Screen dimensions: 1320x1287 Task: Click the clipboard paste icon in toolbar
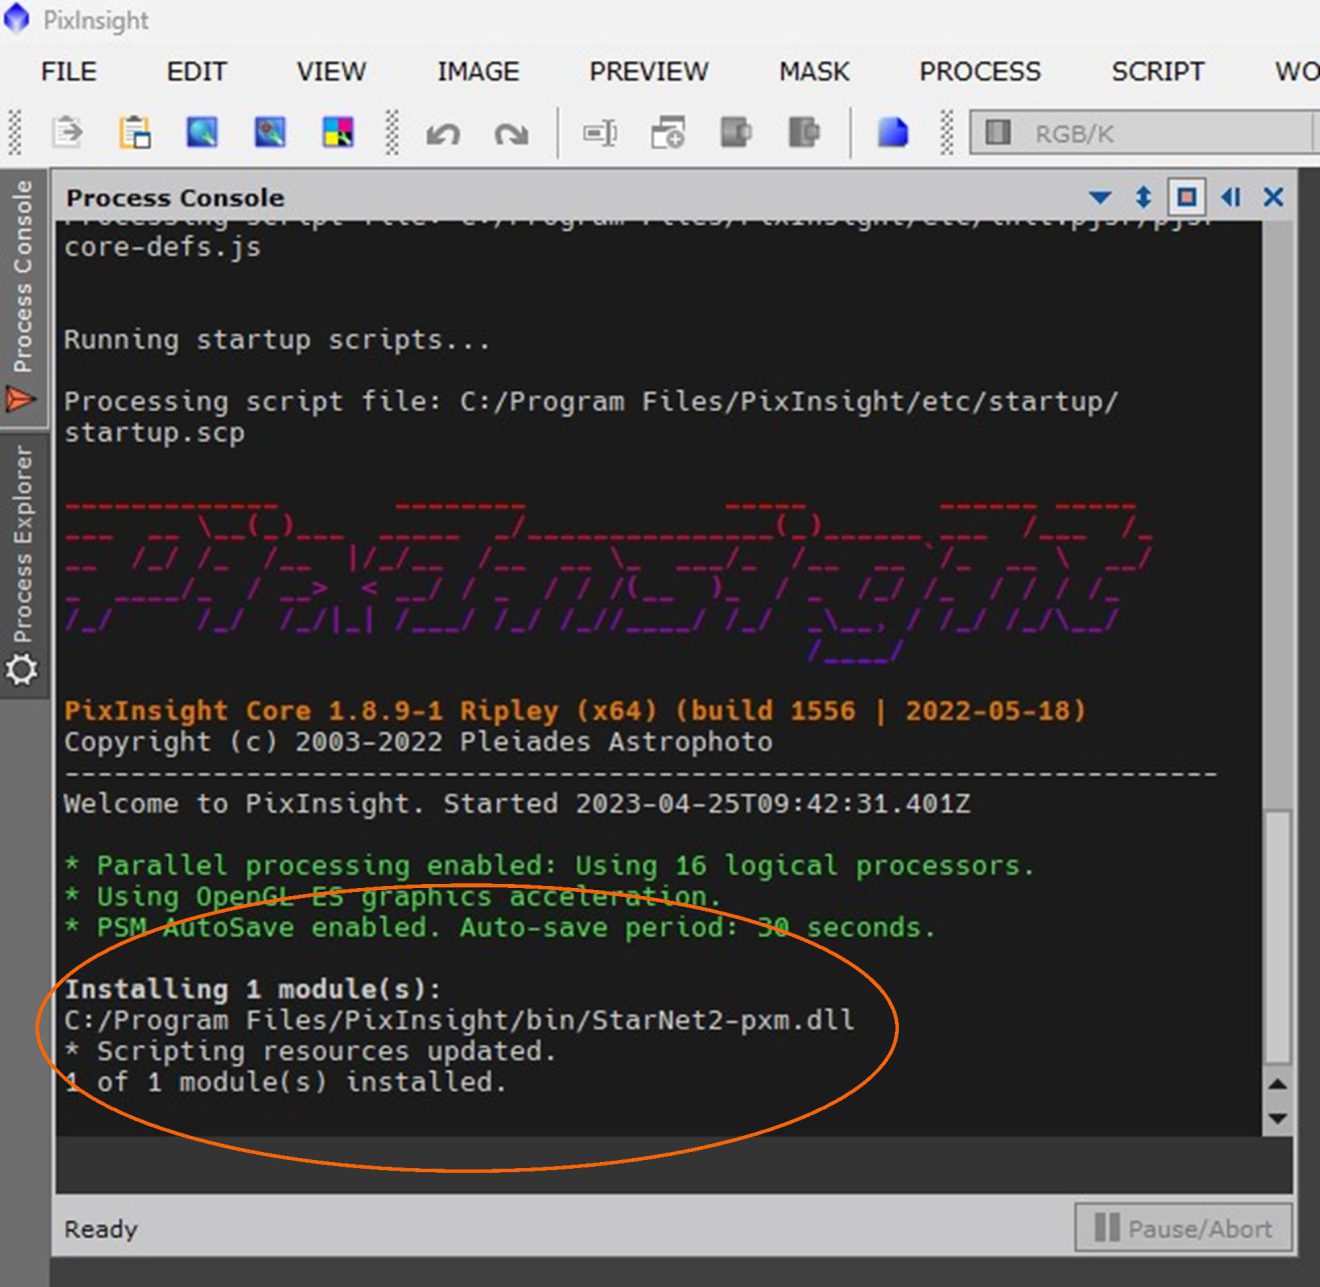click(x=135, y=132)
